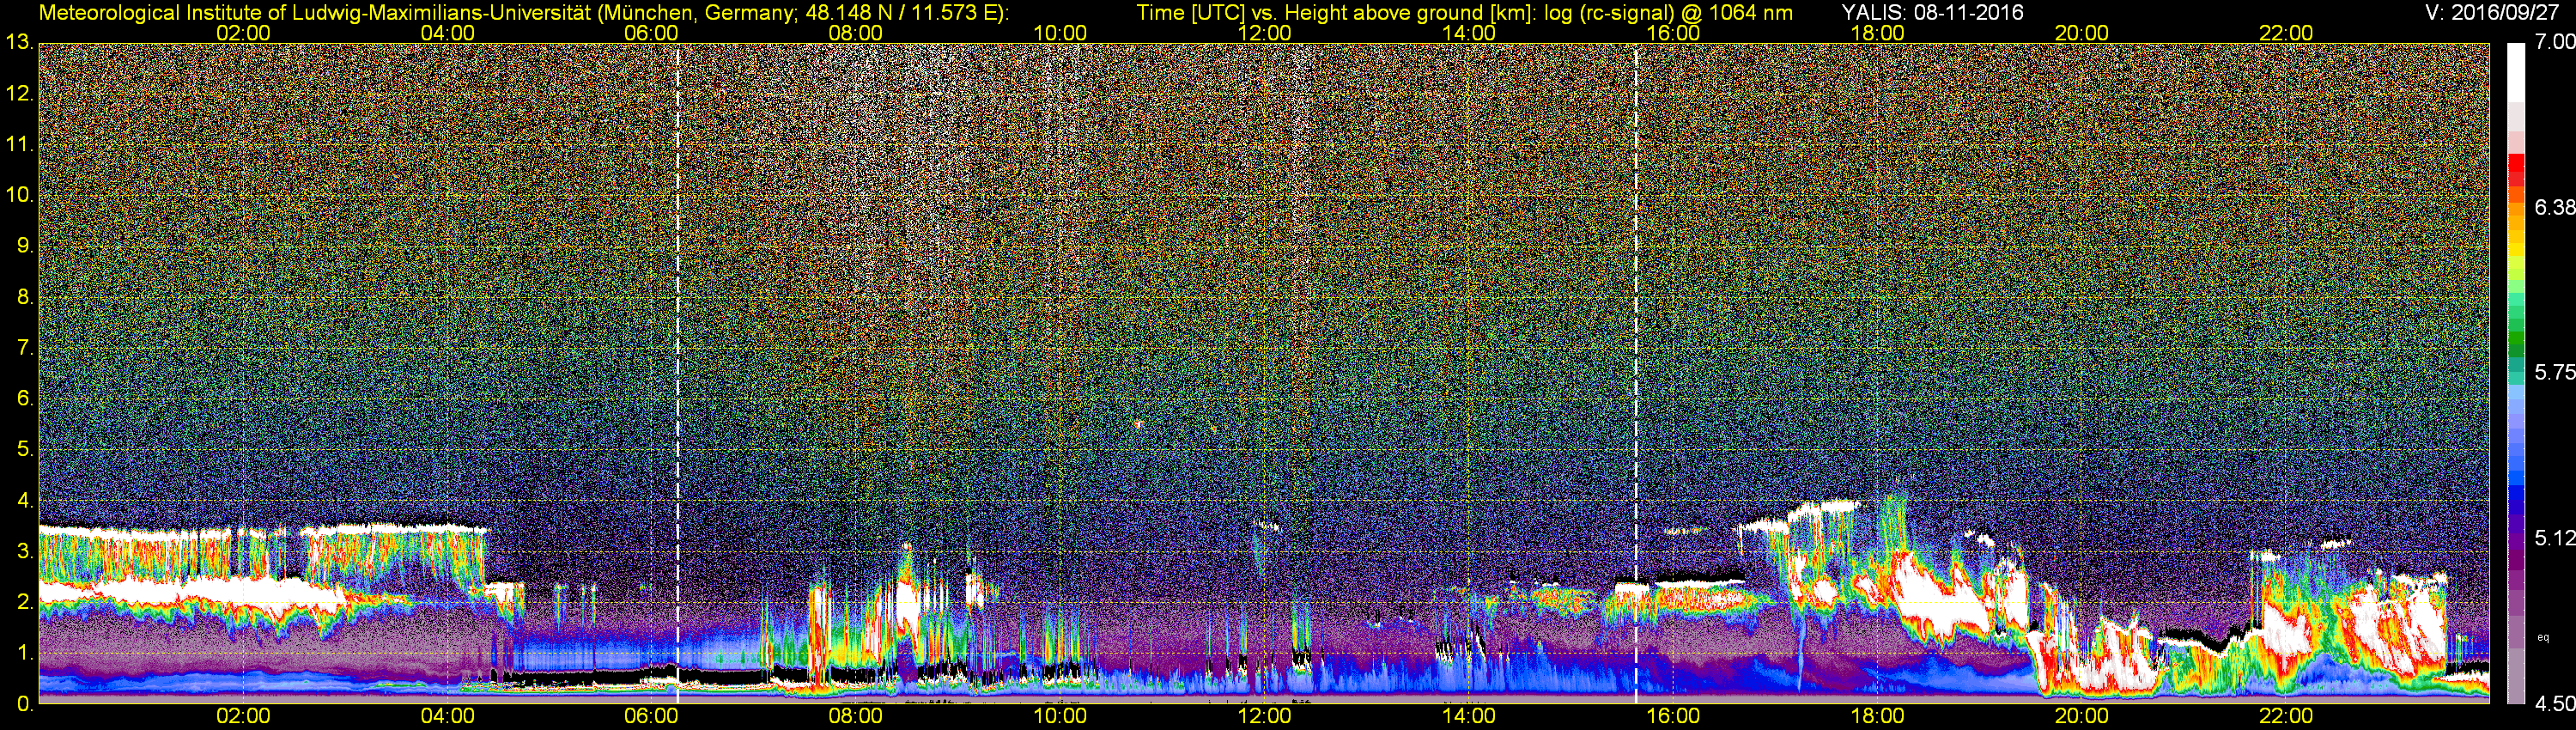The height and width of the screenshot is (730, 2576).
Task: Click the 3 km height axis label
Action: pyautogui.click(x=24, y=551)
